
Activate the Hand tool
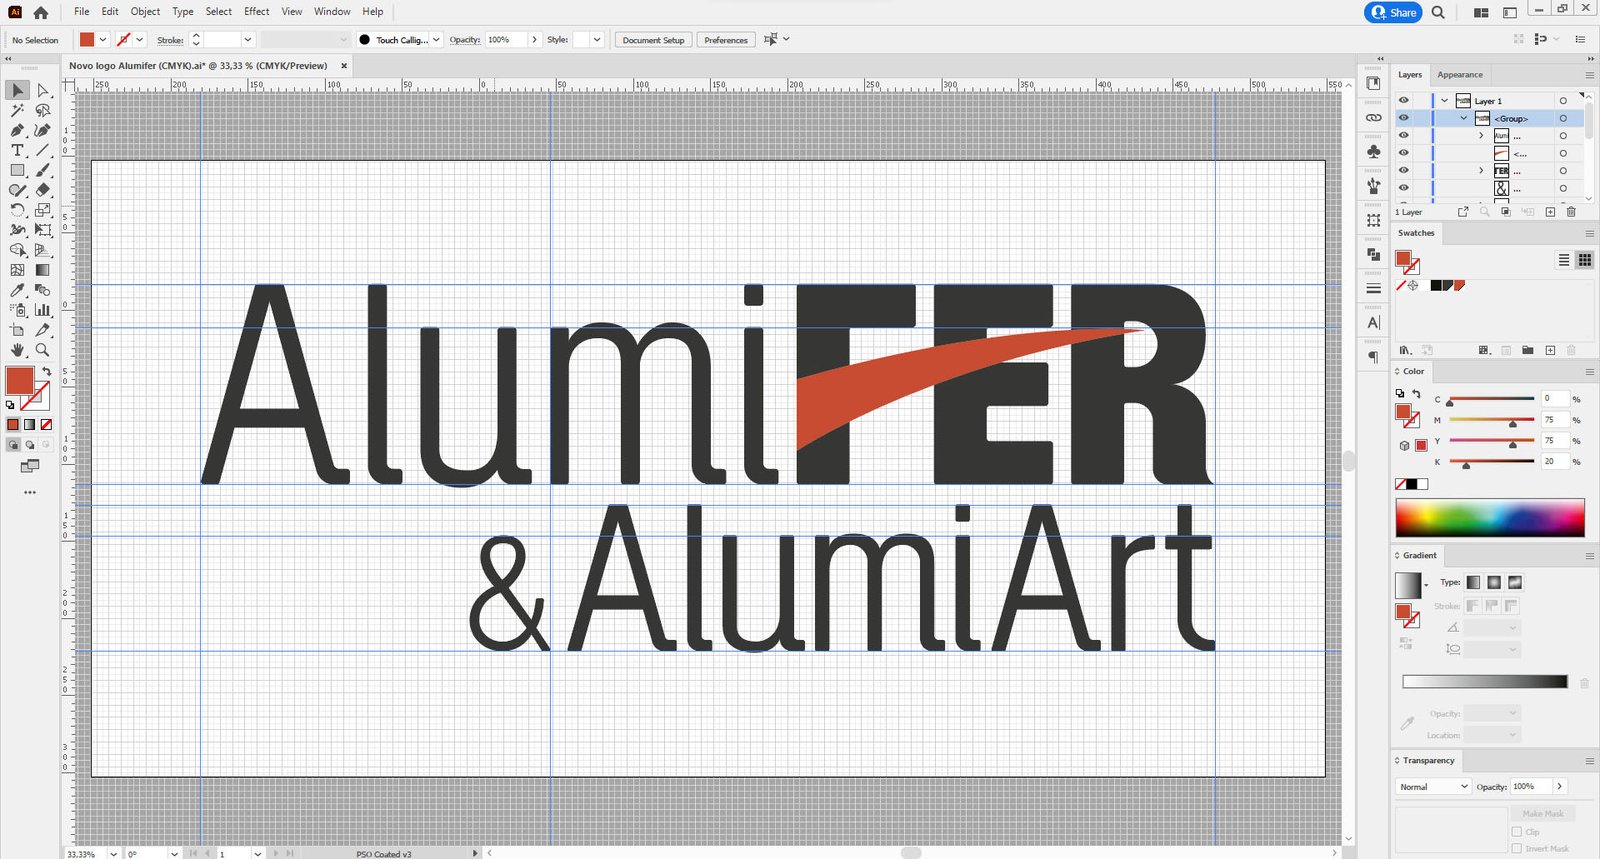(17, 350)
